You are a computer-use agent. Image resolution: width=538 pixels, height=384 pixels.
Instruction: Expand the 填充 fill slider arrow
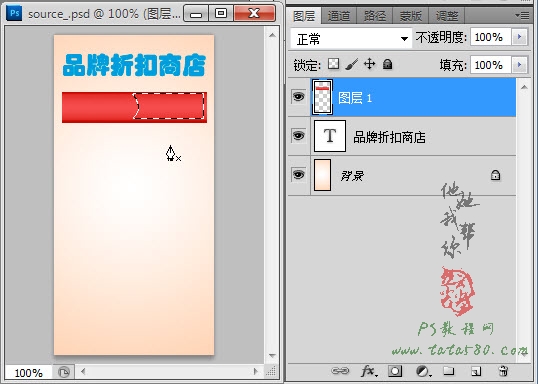(x=519, y=65)
